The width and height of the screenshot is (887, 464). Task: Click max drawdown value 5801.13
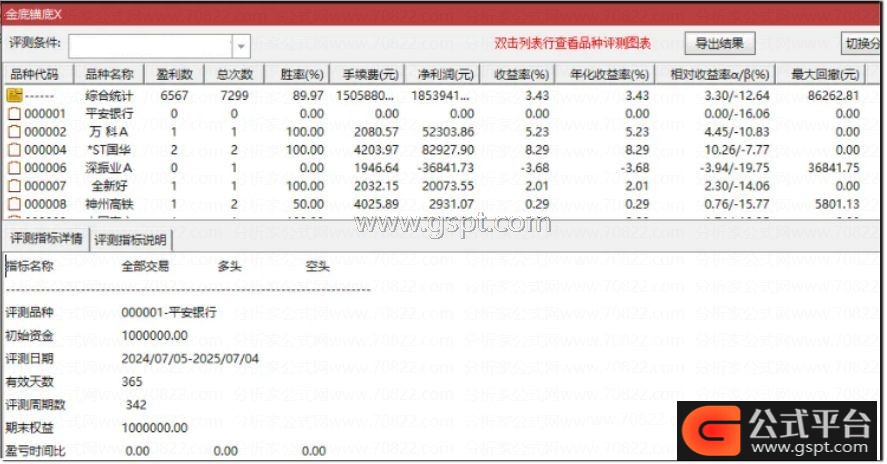(x=837, y=204)
